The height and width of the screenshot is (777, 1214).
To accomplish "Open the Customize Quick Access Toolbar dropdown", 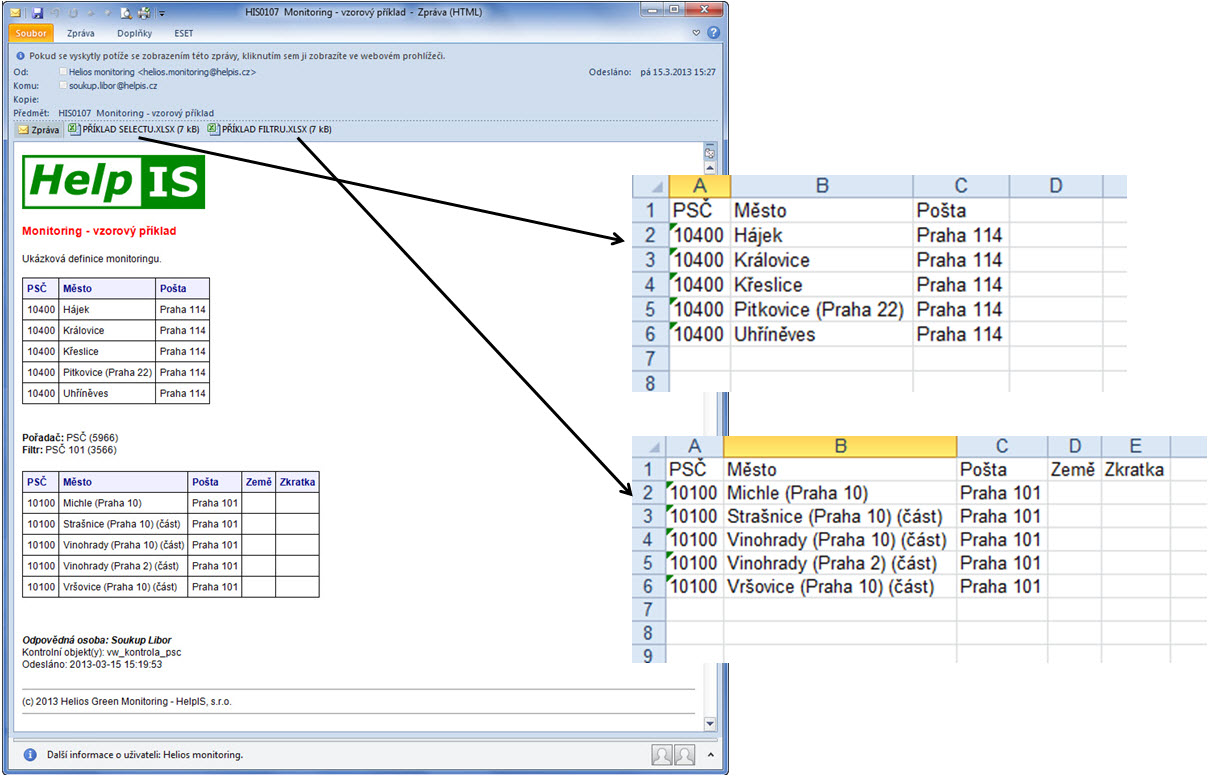I will click(162, 14).
